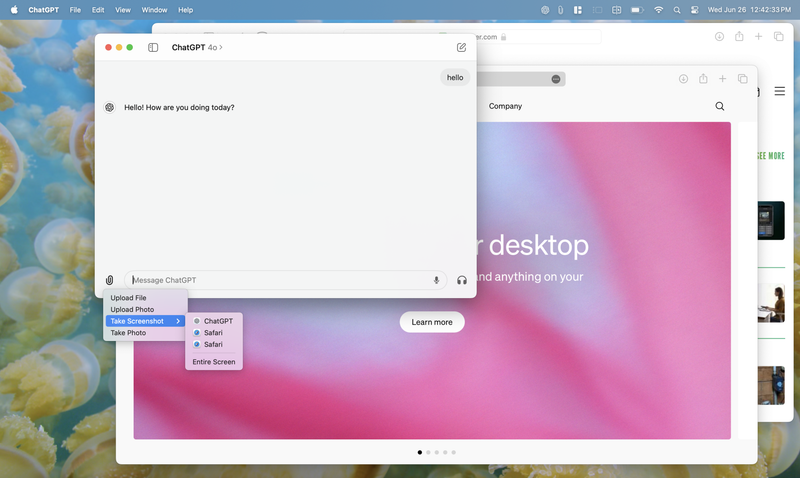Open the hamburger menu in the rear Safari window

click(x=780, y=91)
